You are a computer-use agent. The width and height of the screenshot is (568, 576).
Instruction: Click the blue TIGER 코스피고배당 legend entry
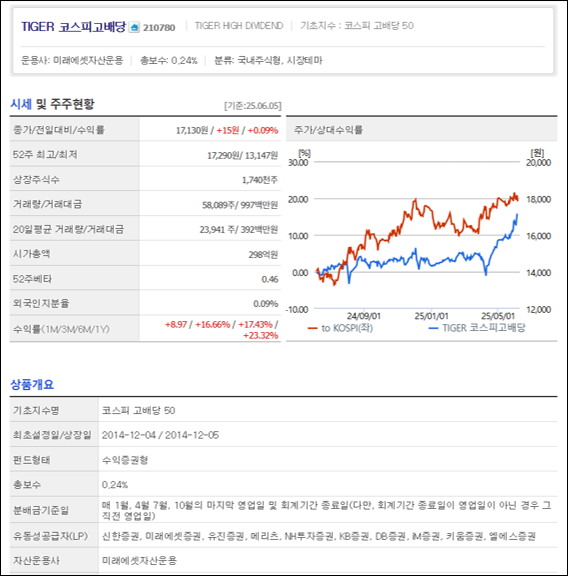point(477,328)
